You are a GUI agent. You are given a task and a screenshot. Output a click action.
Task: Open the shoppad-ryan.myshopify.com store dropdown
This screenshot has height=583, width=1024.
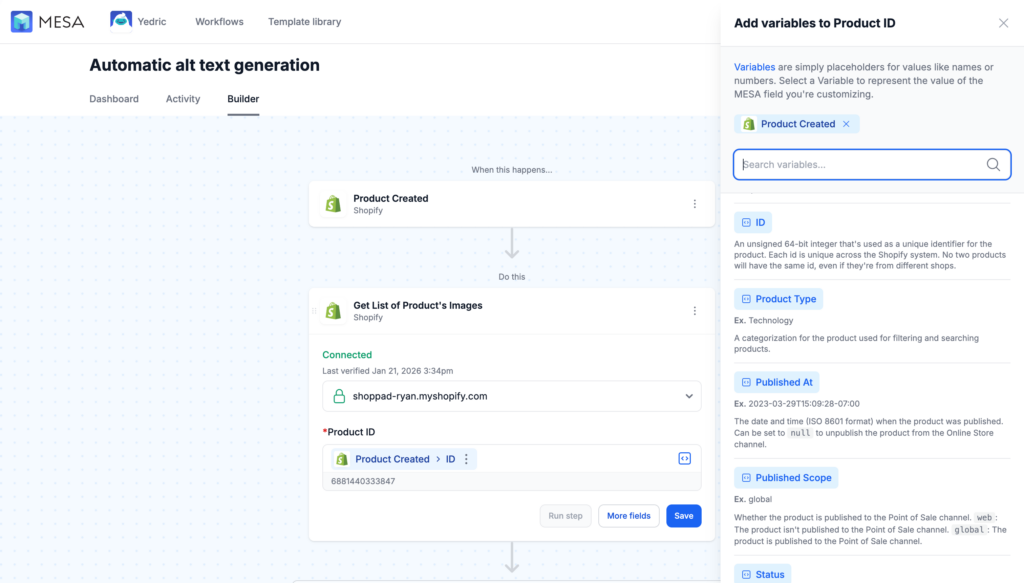689,396
